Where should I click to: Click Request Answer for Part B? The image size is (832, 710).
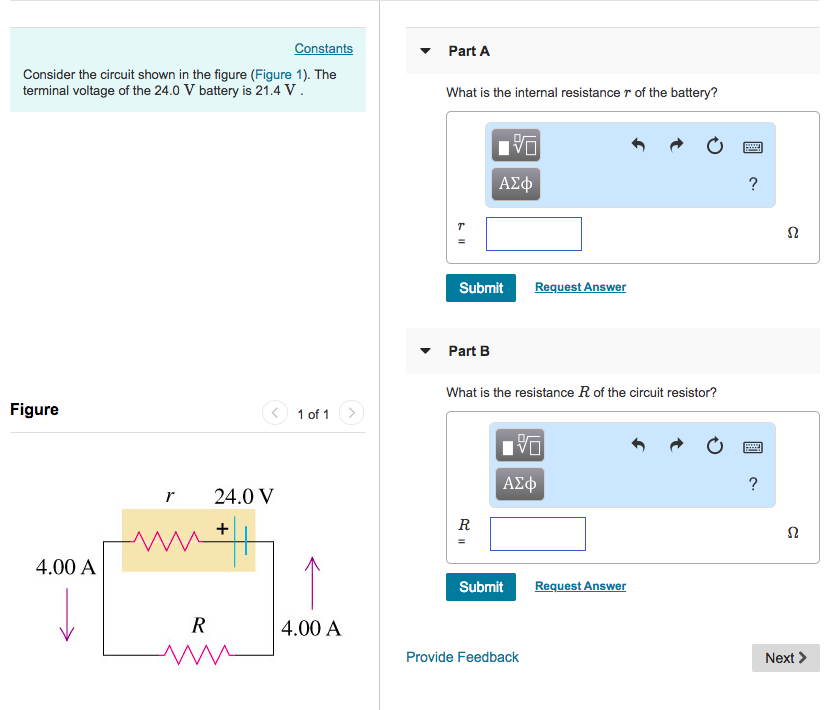(579, 585)
